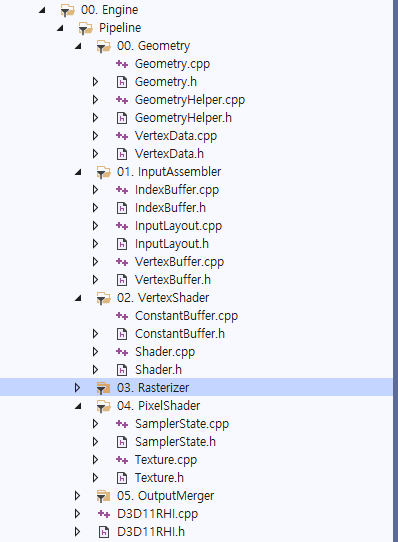The height and width of the screenshot is (542, 398).
Task: Click the IndexBuffer.cpp file icon
Action: click(x=122, y=190)
